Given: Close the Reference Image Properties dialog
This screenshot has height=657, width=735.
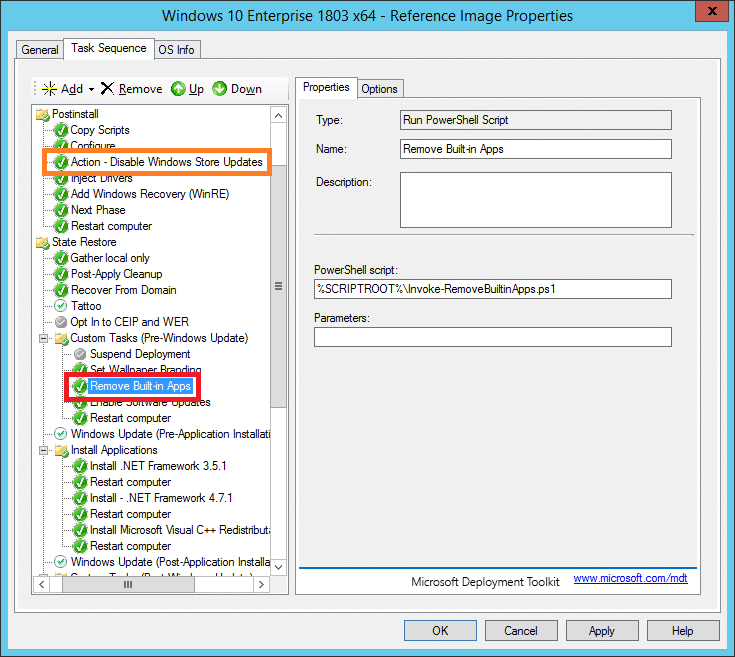Looking at the screenshot, I should coord(712,11).
